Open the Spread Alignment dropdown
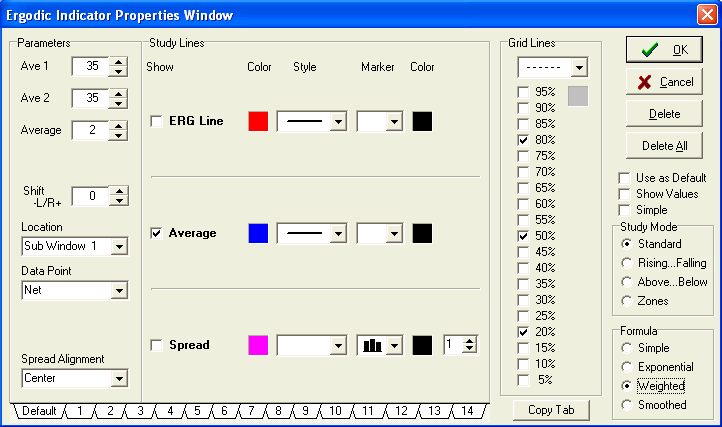 tap(119, 378)
